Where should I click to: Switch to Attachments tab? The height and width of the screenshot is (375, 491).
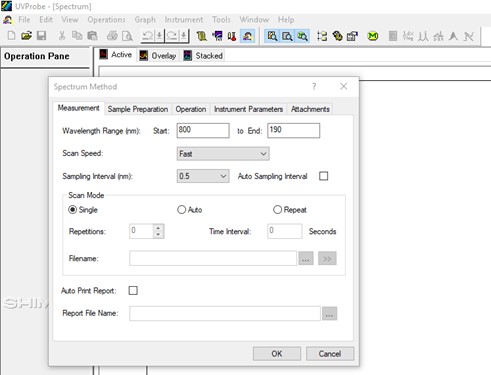[x=310, y=109]
